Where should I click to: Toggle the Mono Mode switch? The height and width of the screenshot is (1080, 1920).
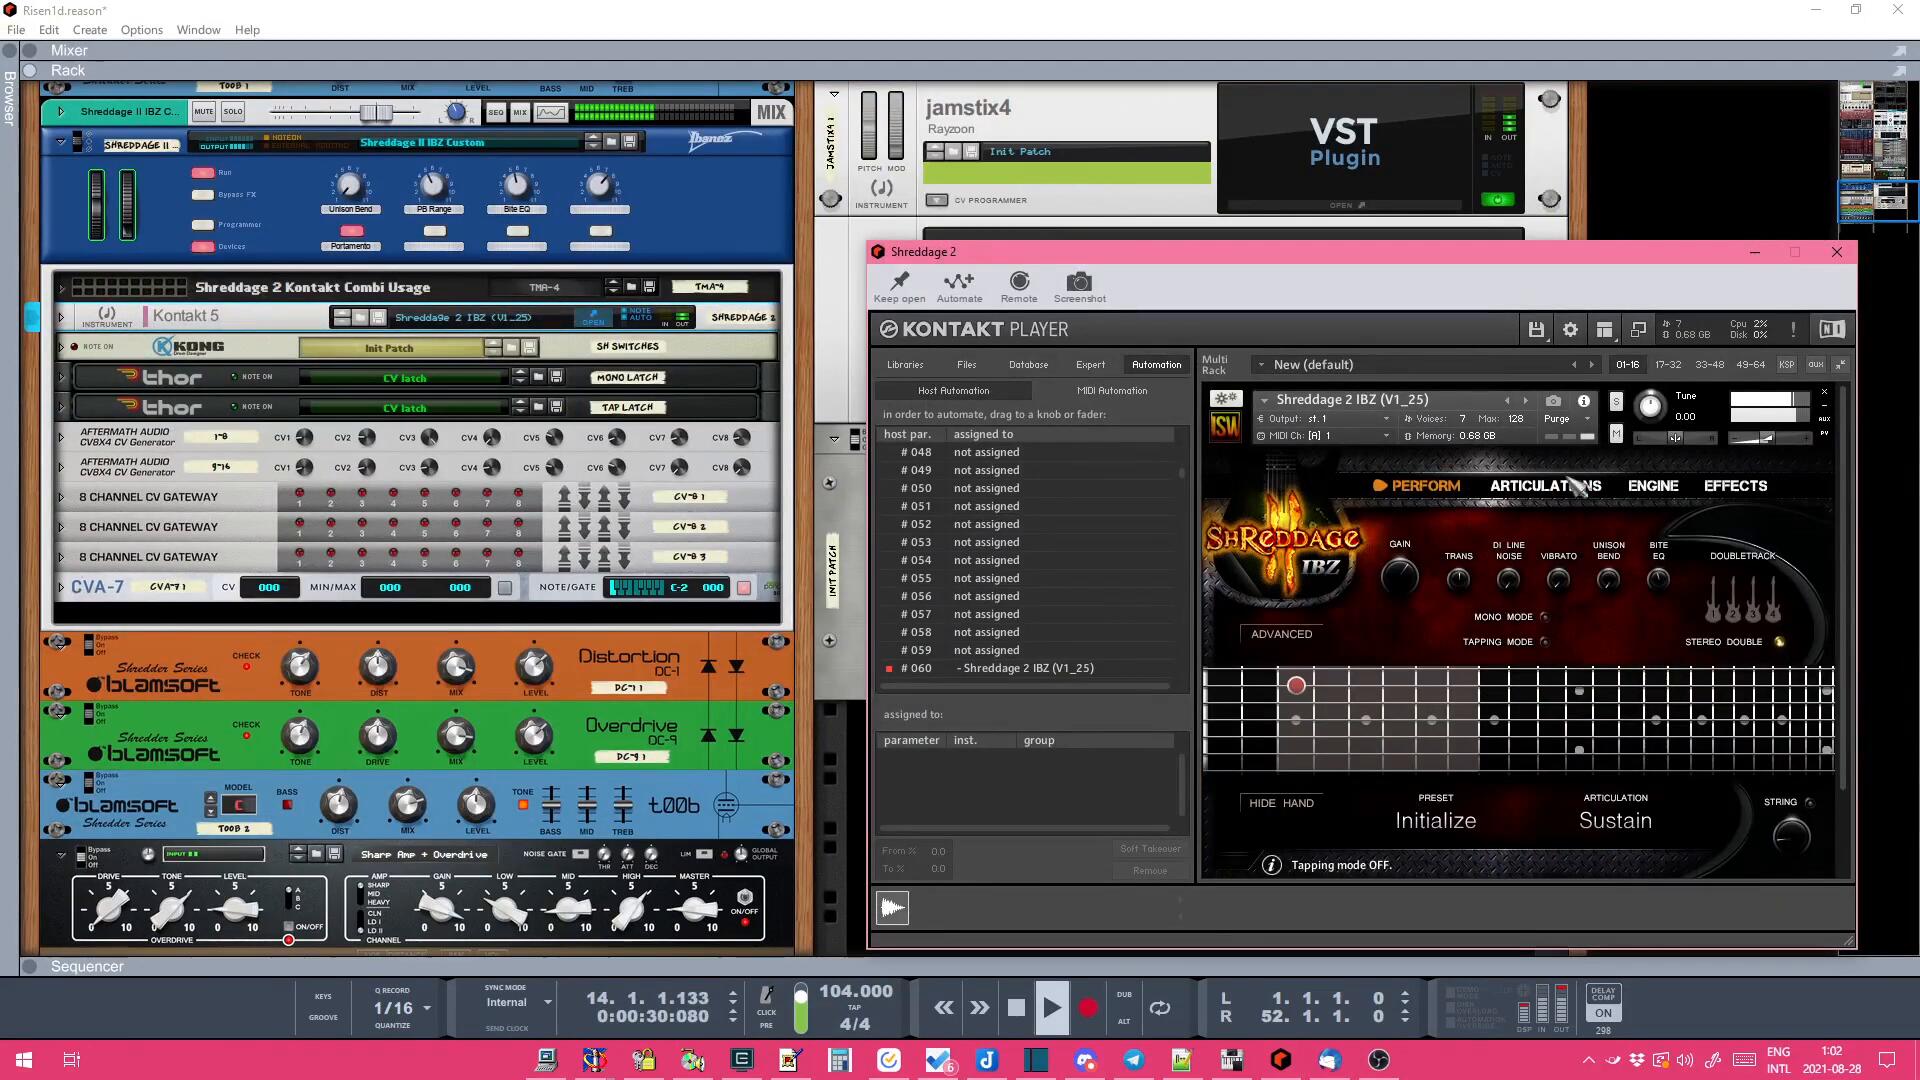click(x=1545, y=617)
